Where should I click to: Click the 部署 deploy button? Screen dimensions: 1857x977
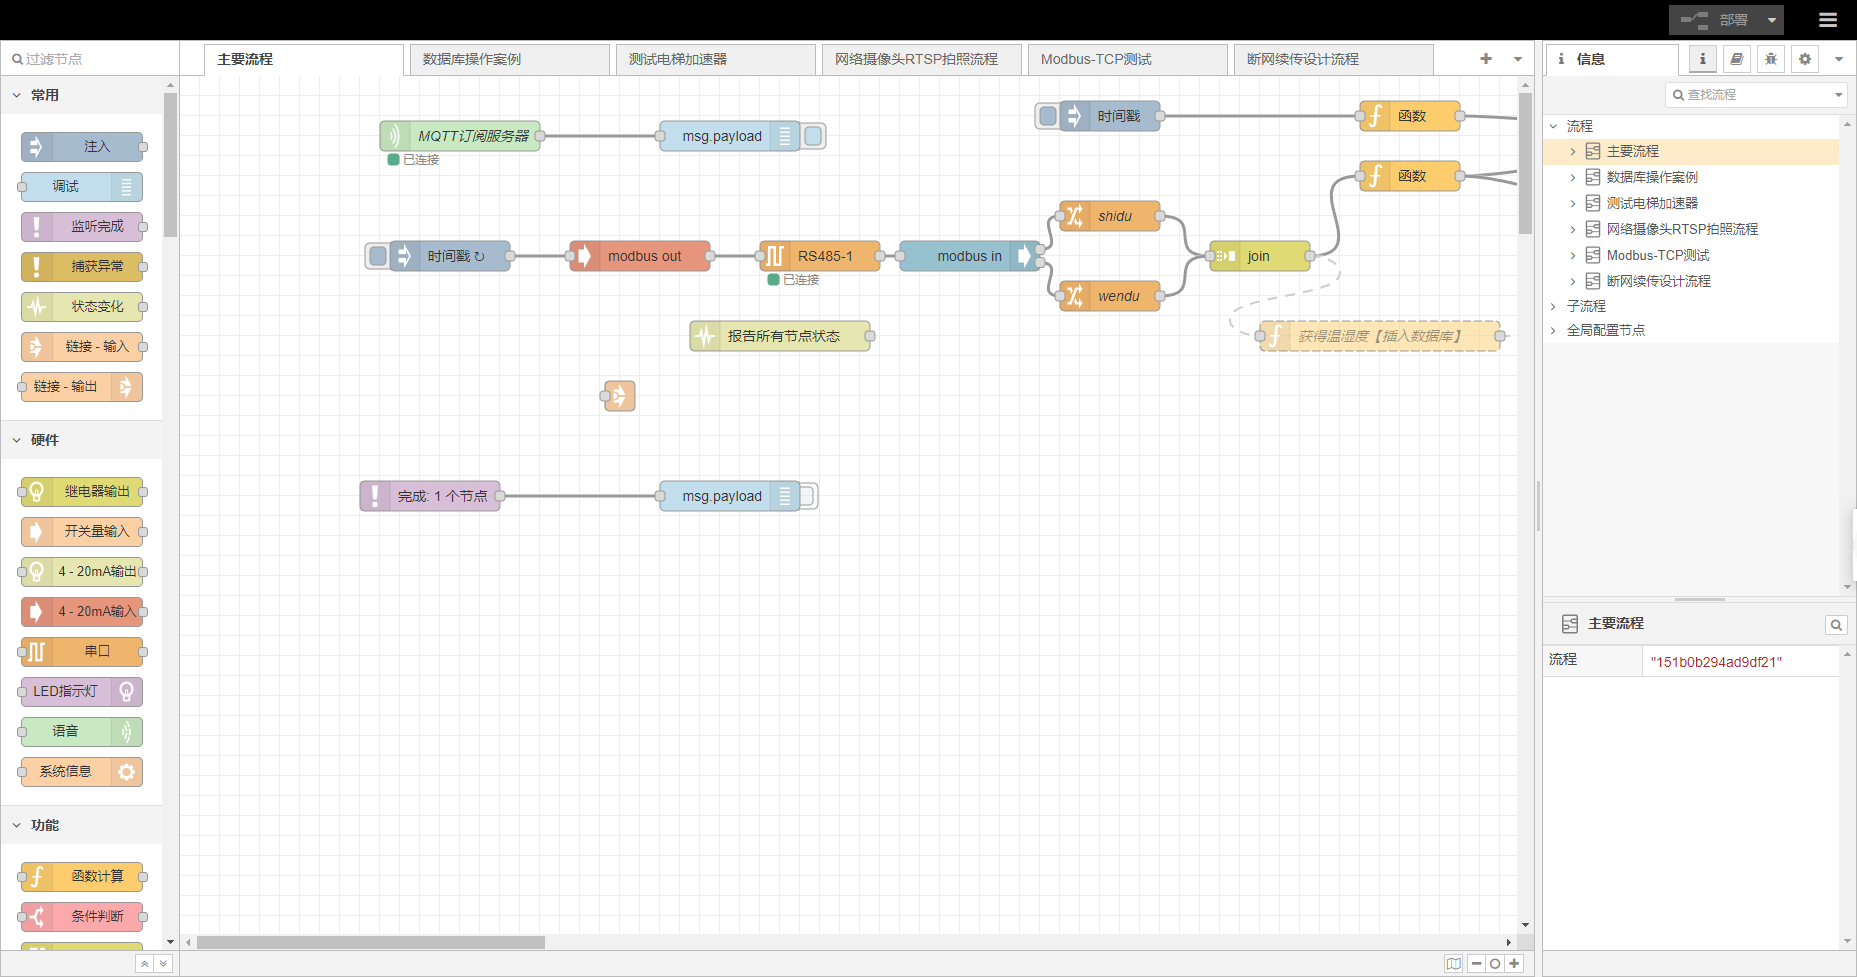1716,20
